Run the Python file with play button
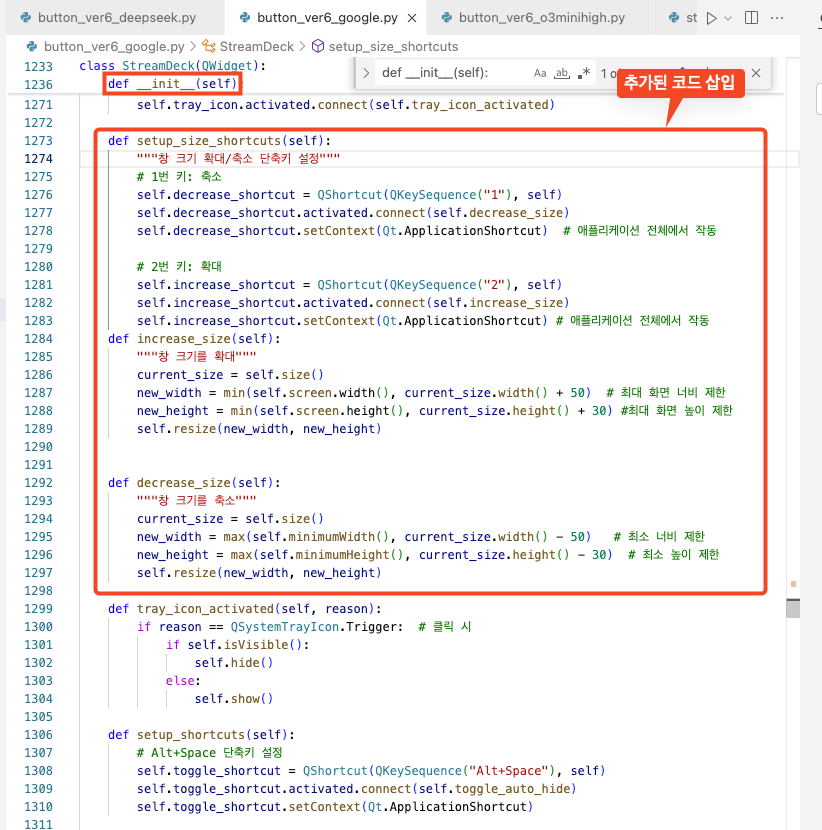Screen dimensions: 822x830 [x=712, y=18]
